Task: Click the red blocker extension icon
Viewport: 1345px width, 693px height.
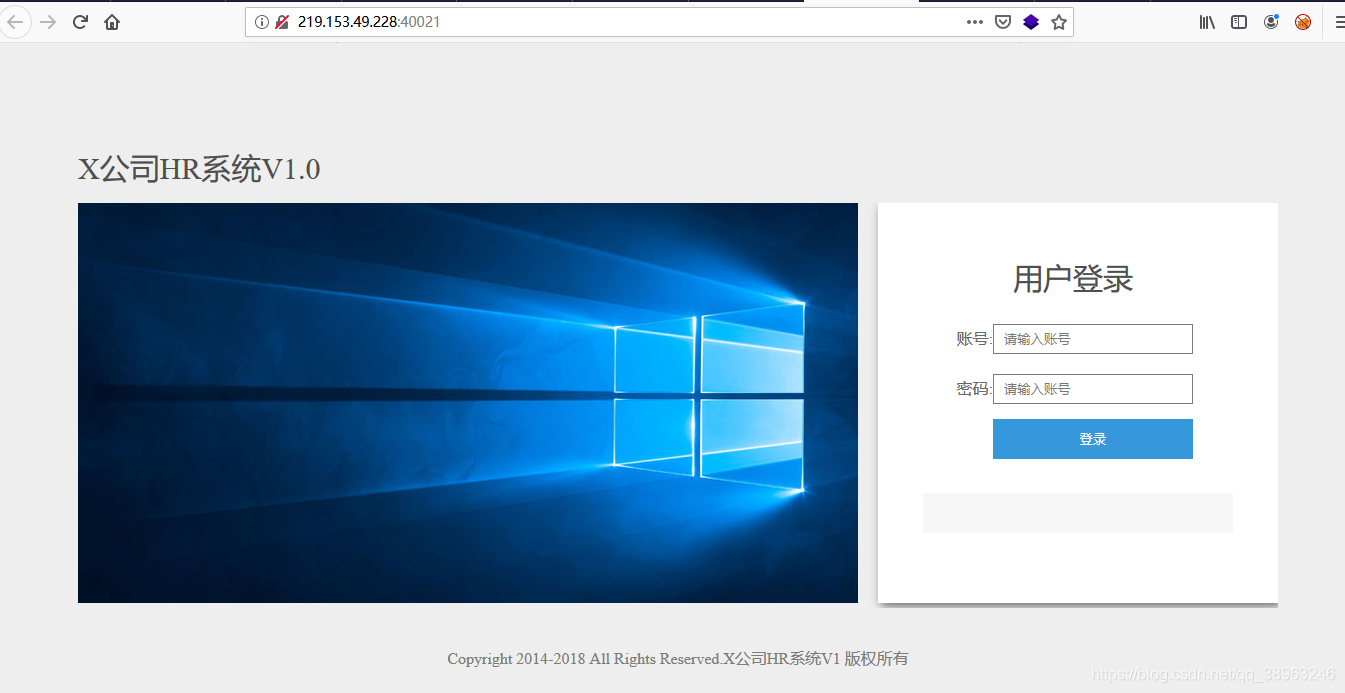Action: 1303,22
